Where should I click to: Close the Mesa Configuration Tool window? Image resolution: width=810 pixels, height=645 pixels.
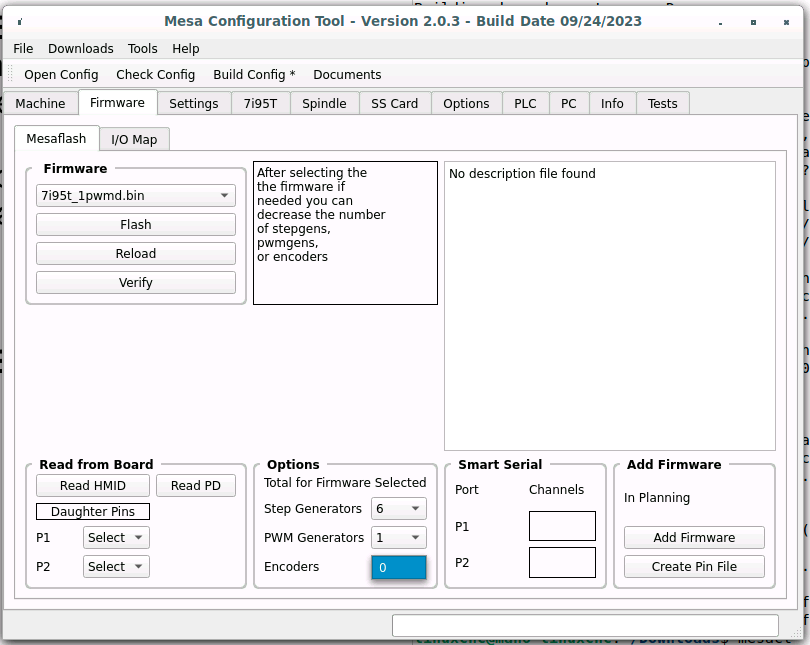pos(786,22)
